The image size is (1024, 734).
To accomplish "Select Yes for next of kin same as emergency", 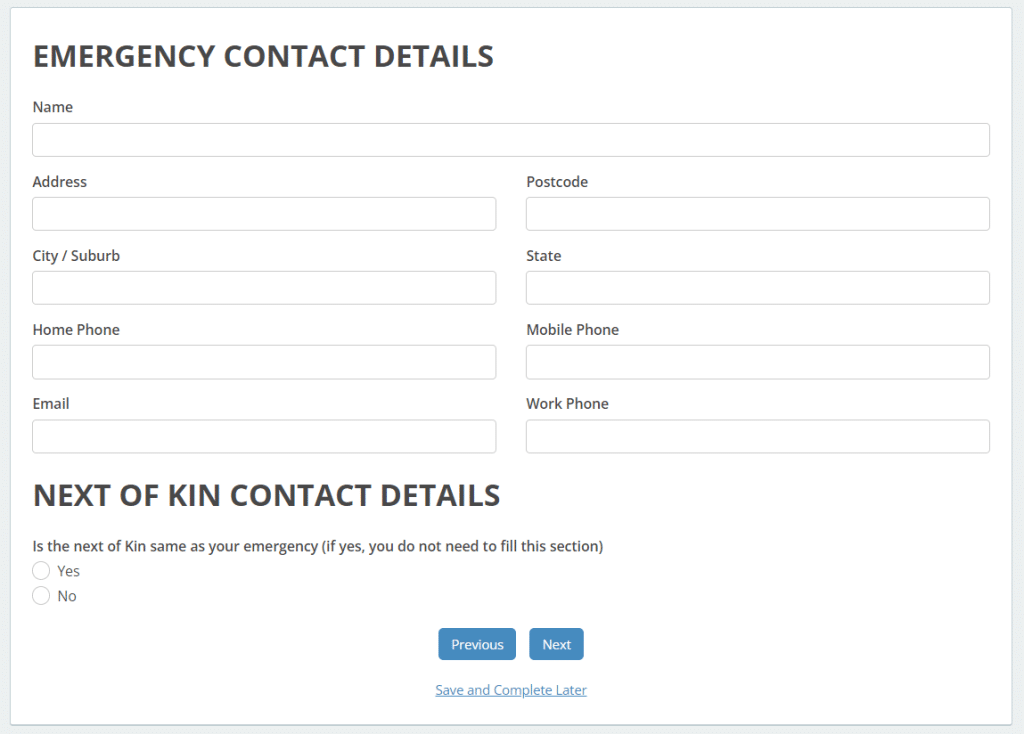I will pos(41,570).
